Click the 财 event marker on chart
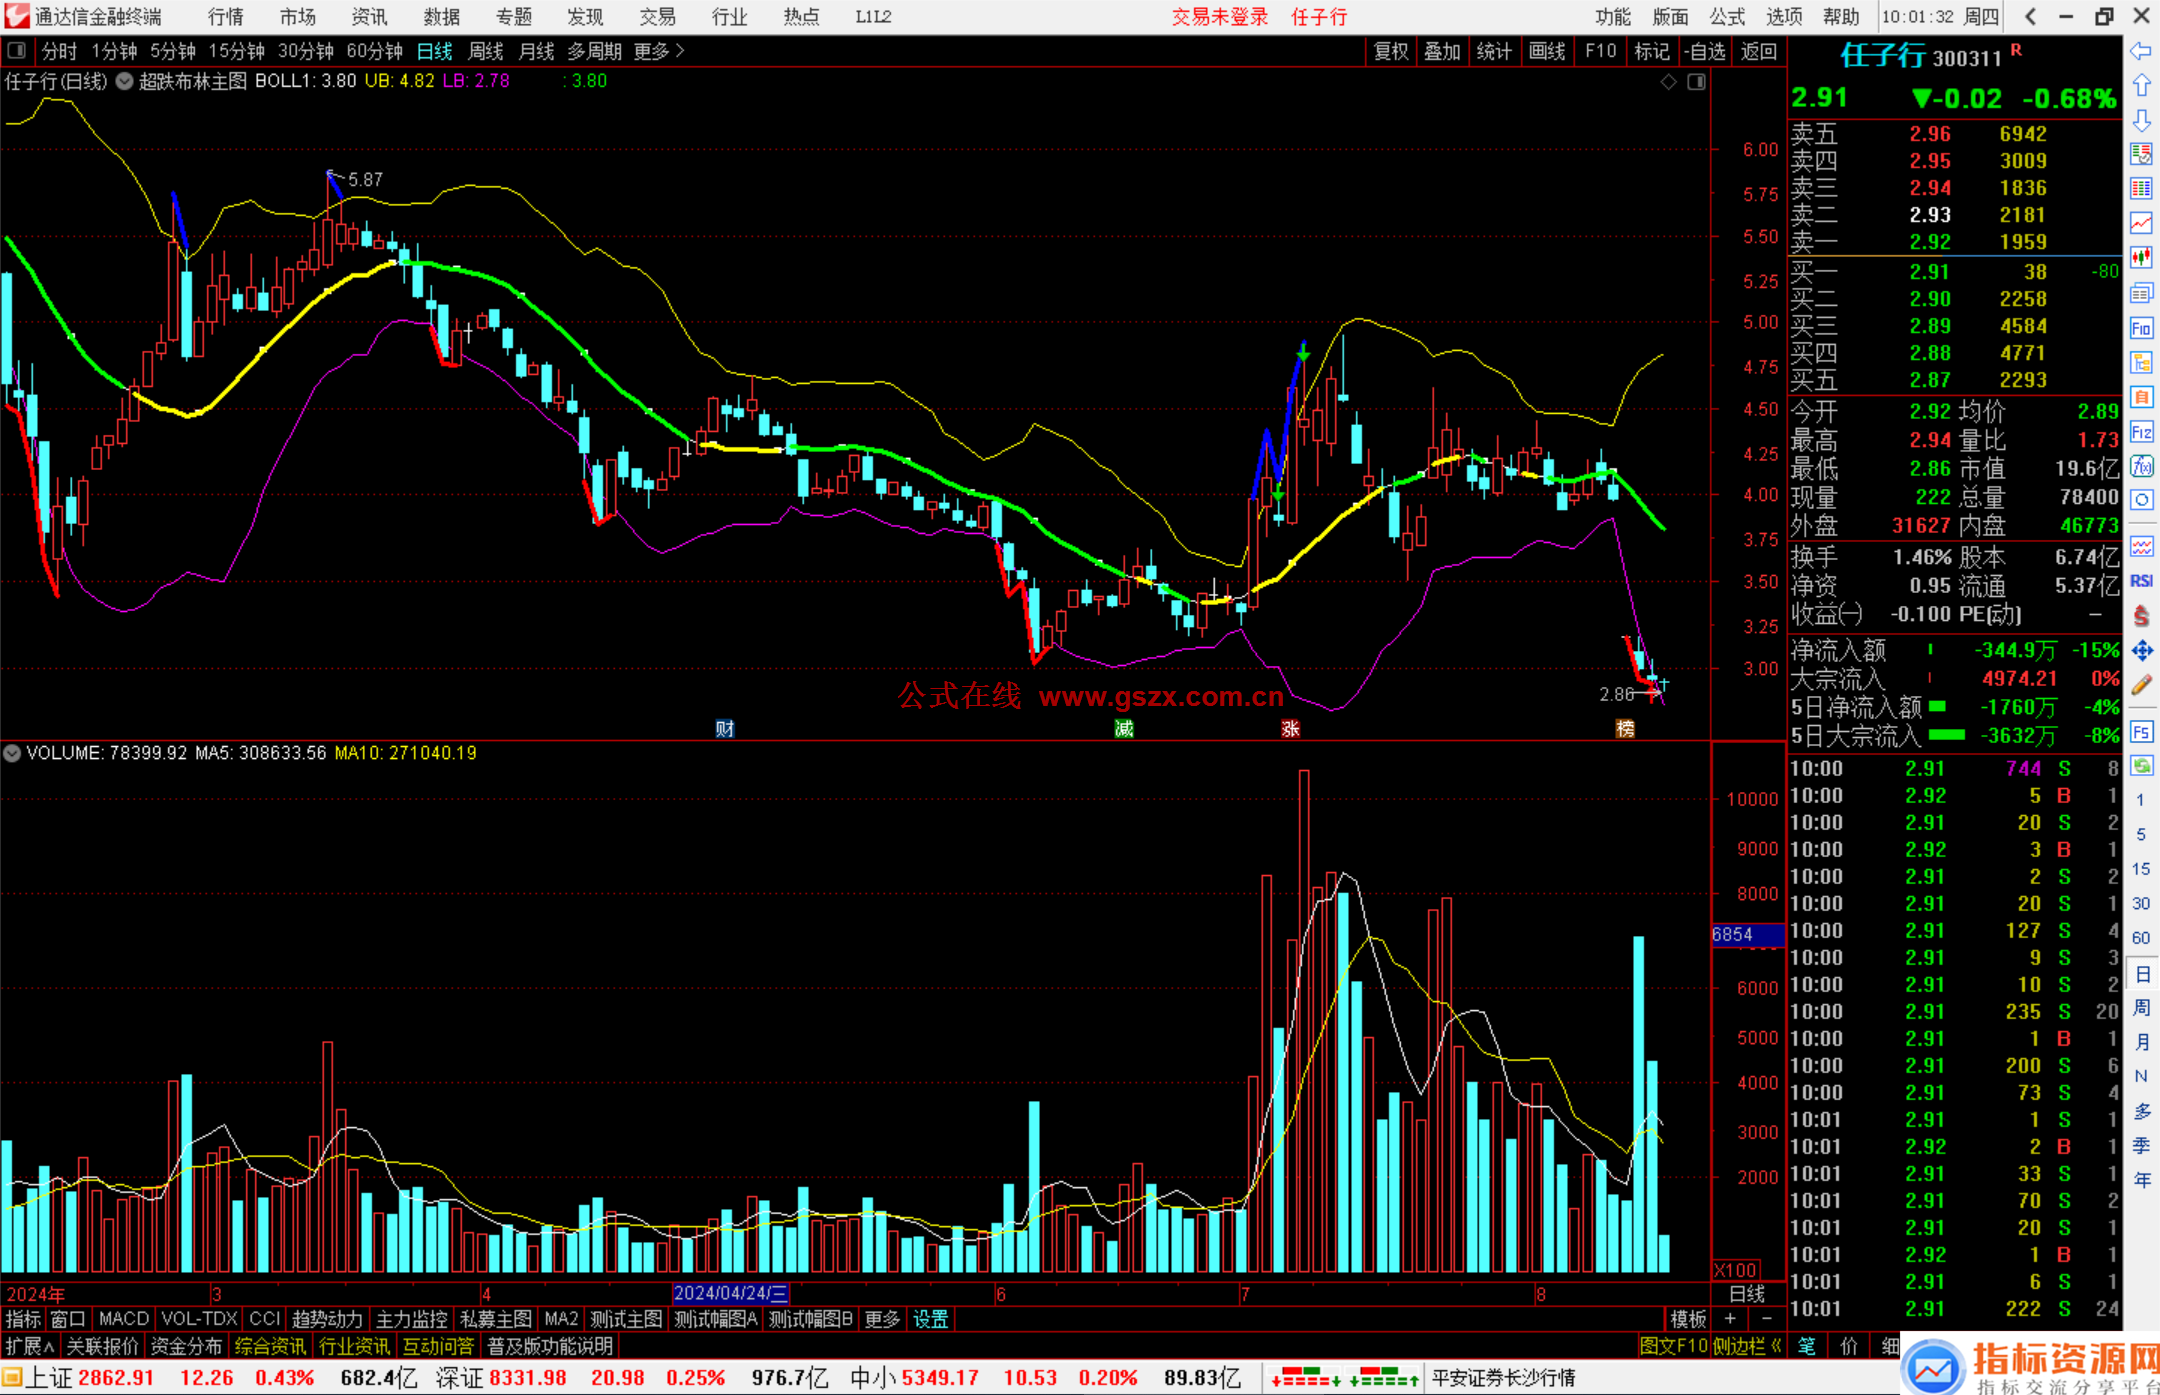 725,728
